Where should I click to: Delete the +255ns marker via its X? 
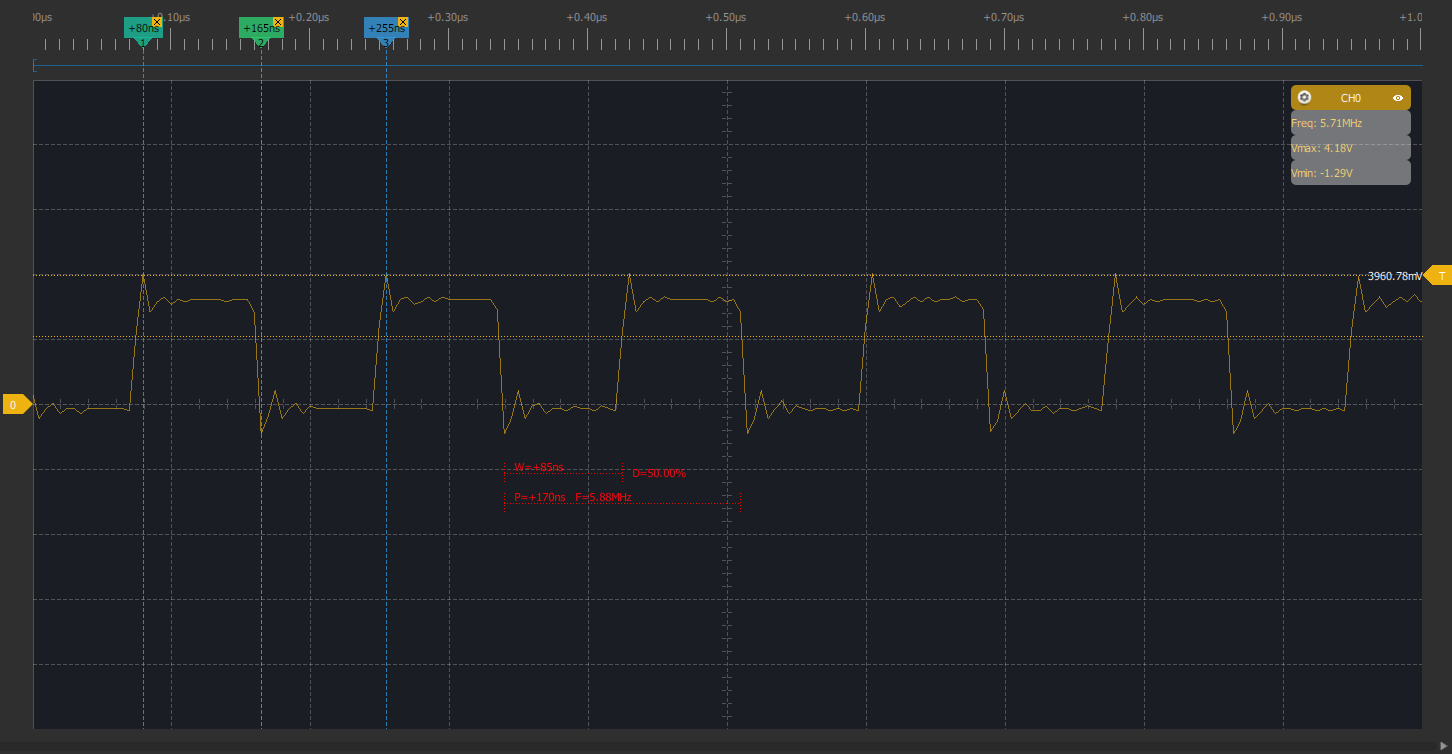[402, 20]
